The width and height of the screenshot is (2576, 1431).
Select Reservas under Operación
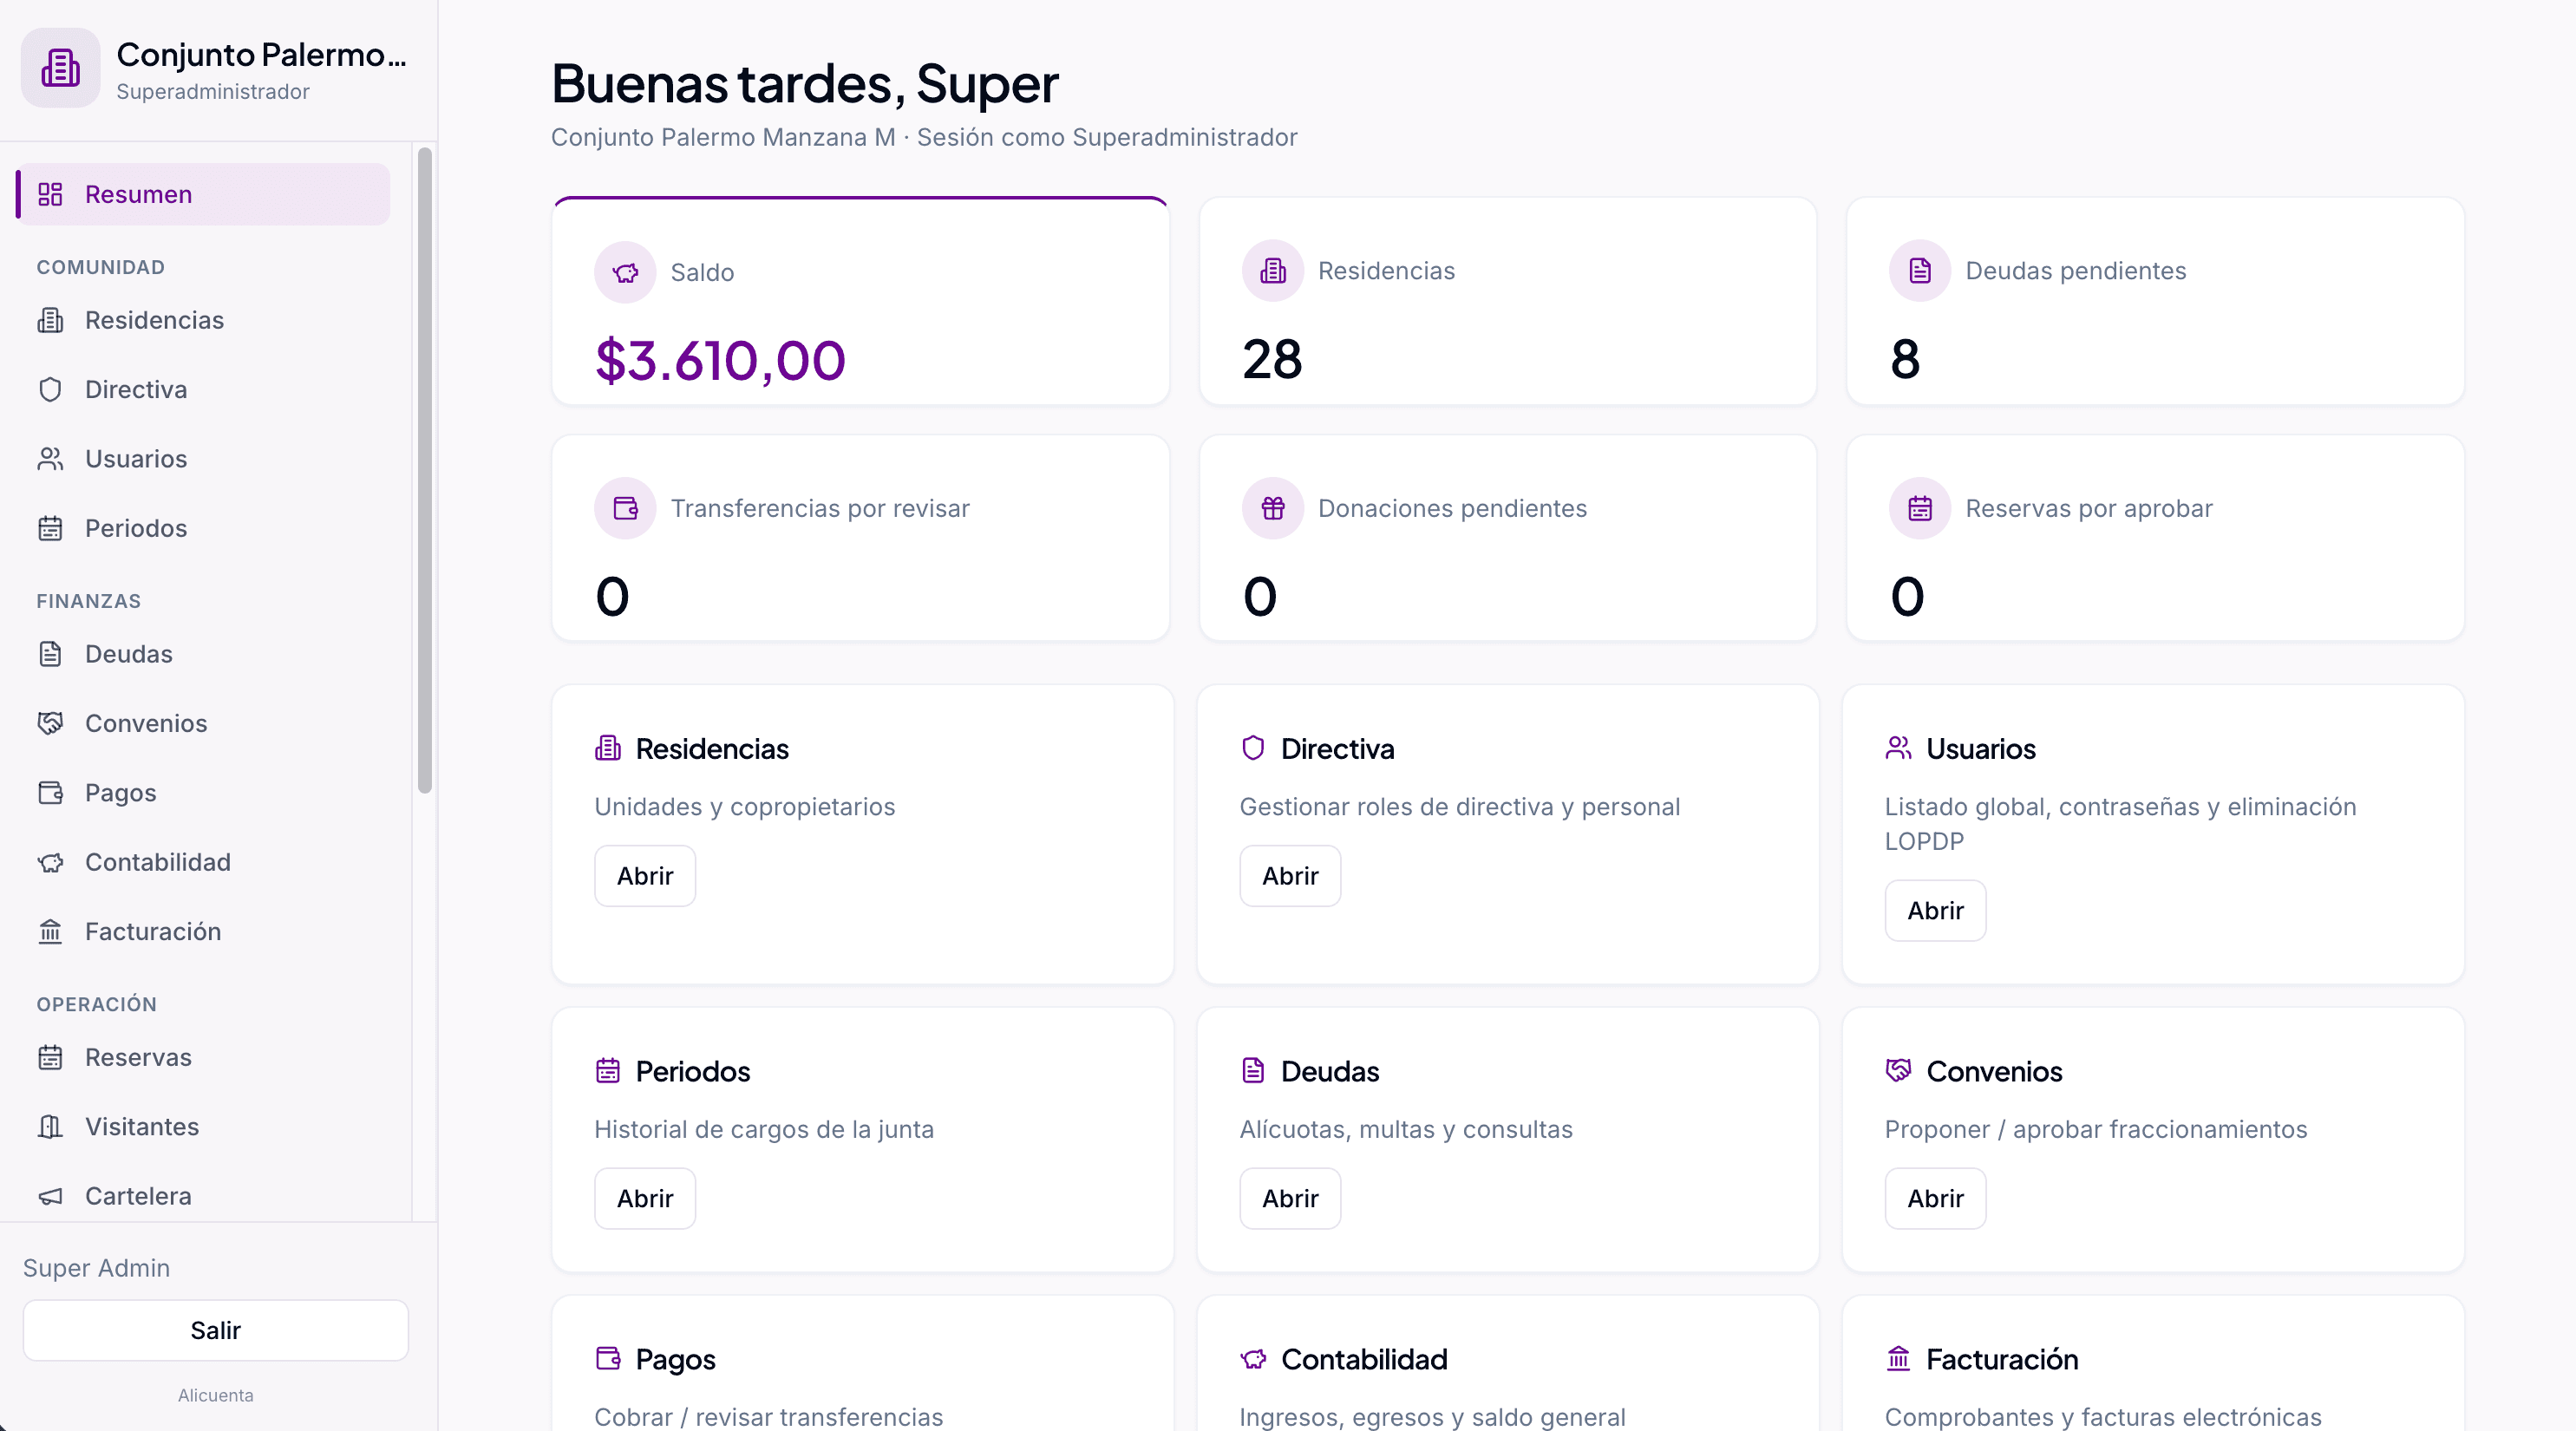click(x=203, y=1058)
